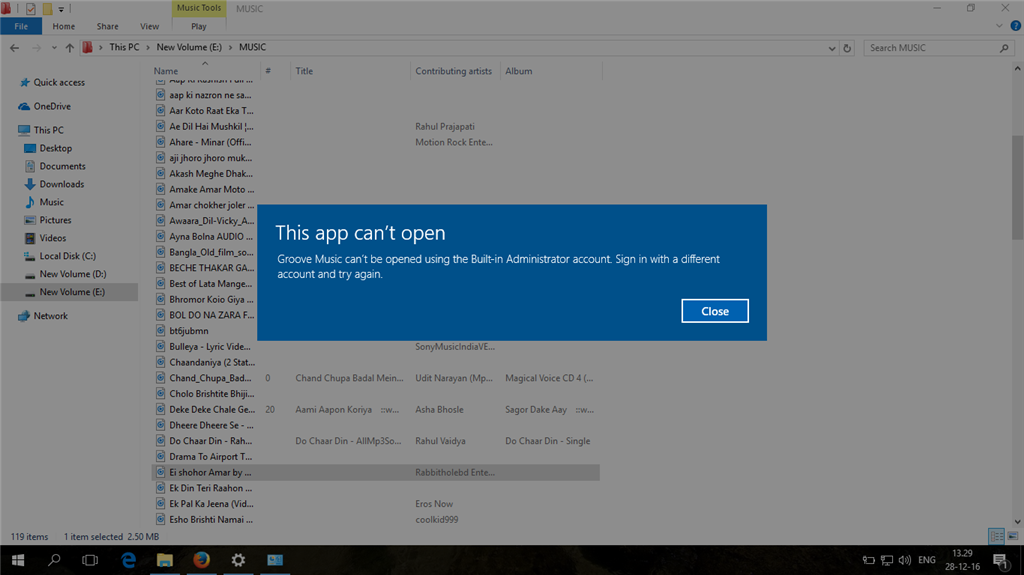This screenshot has width=1024, height=575.
Task: Go up one folder level
Action: pyautogui.click(x=69, y=48)
